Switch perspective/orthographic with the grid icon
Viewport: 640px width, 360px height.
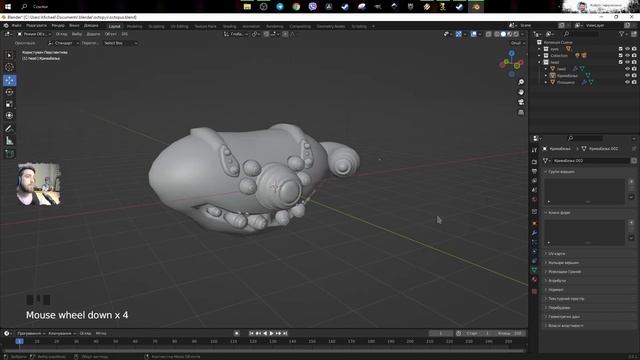tap(521, 112)
